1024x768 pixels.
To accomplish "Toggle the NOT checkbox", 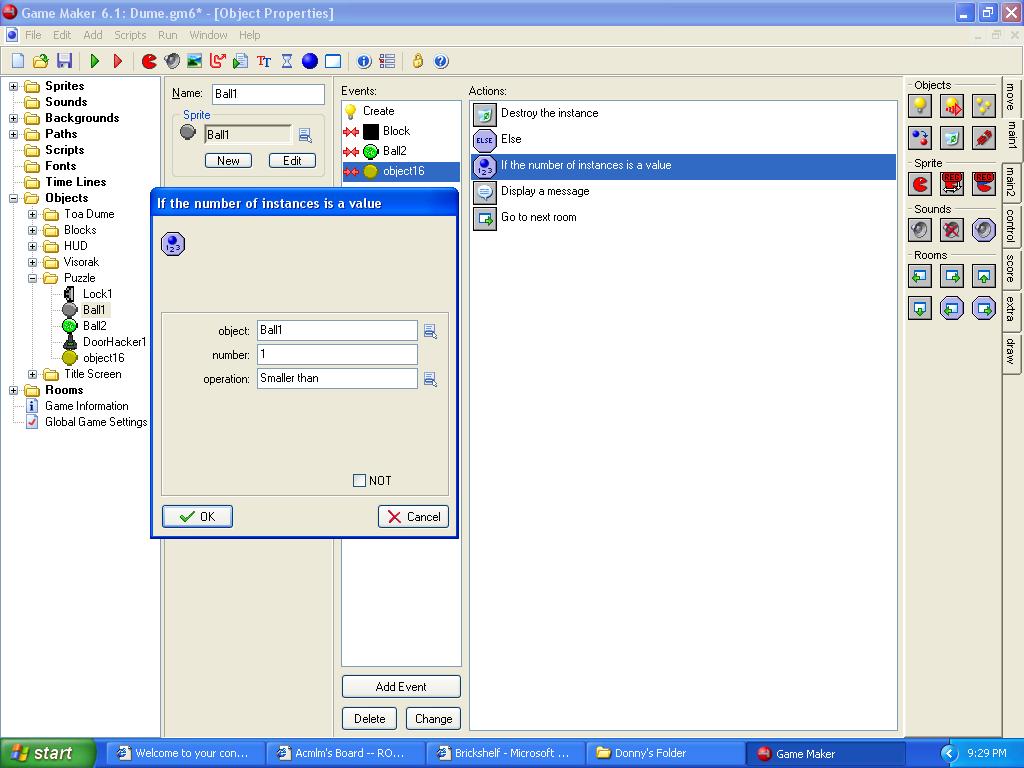I will [x=360, y=481].
